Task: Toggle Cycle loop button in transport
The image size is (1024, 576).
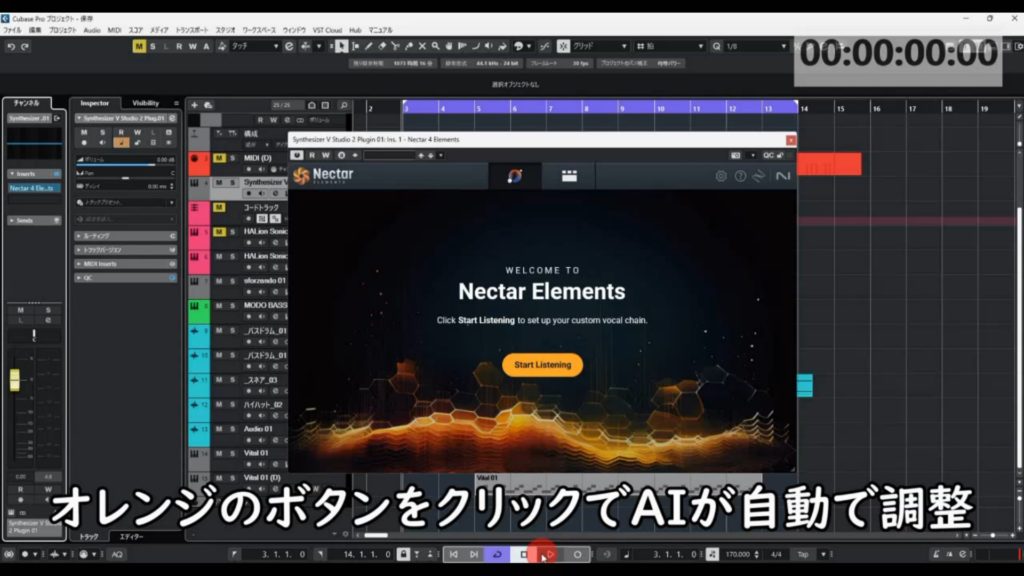Action: coord(497,554)
